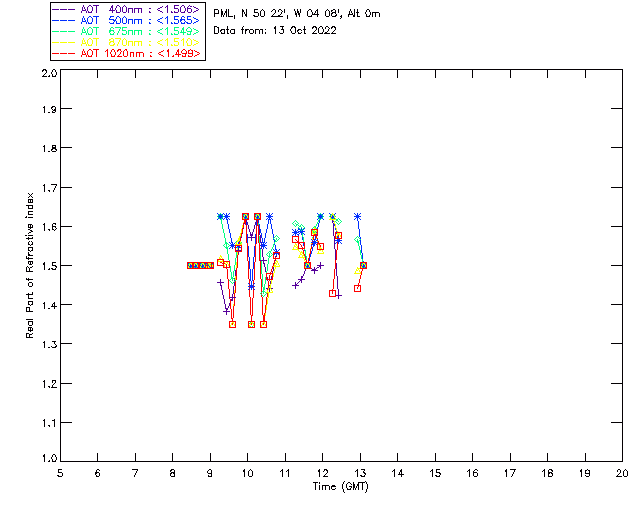Click the x-axis tick label 16
The height and width of the screenshot is (512, 640).
coord(472,473)
